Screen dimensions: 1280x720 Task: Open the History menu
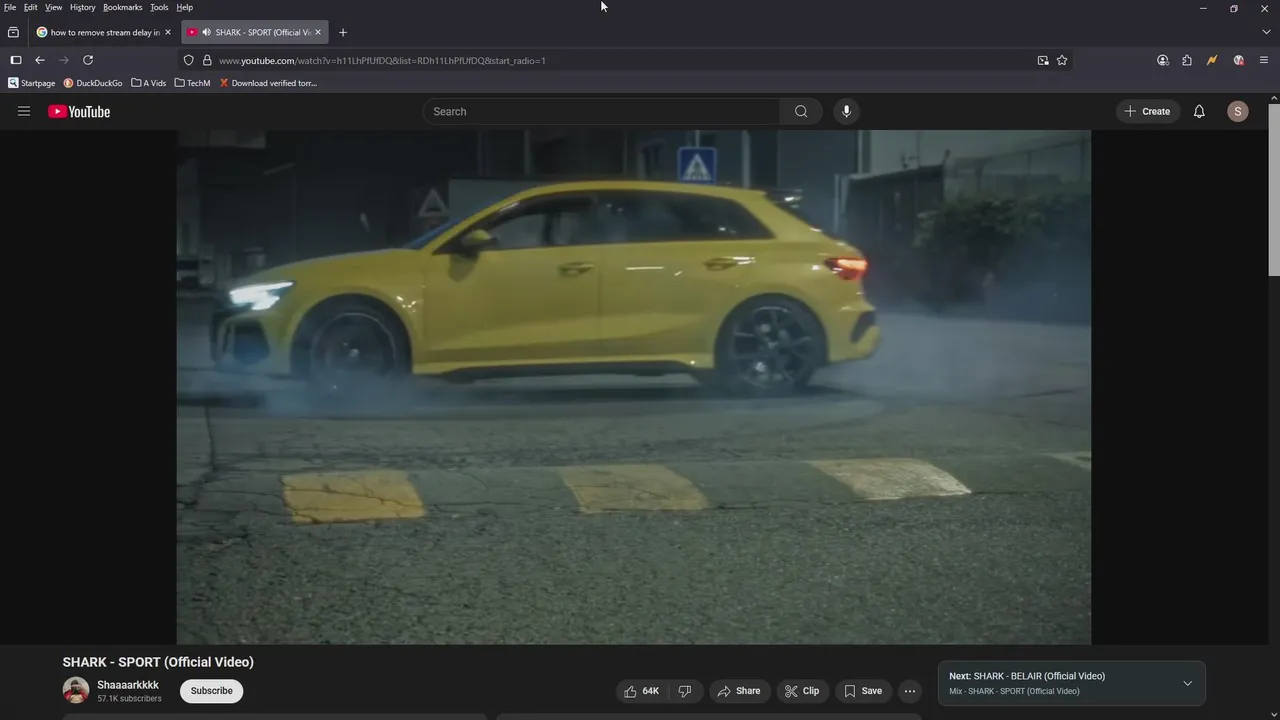coord(83,7)
